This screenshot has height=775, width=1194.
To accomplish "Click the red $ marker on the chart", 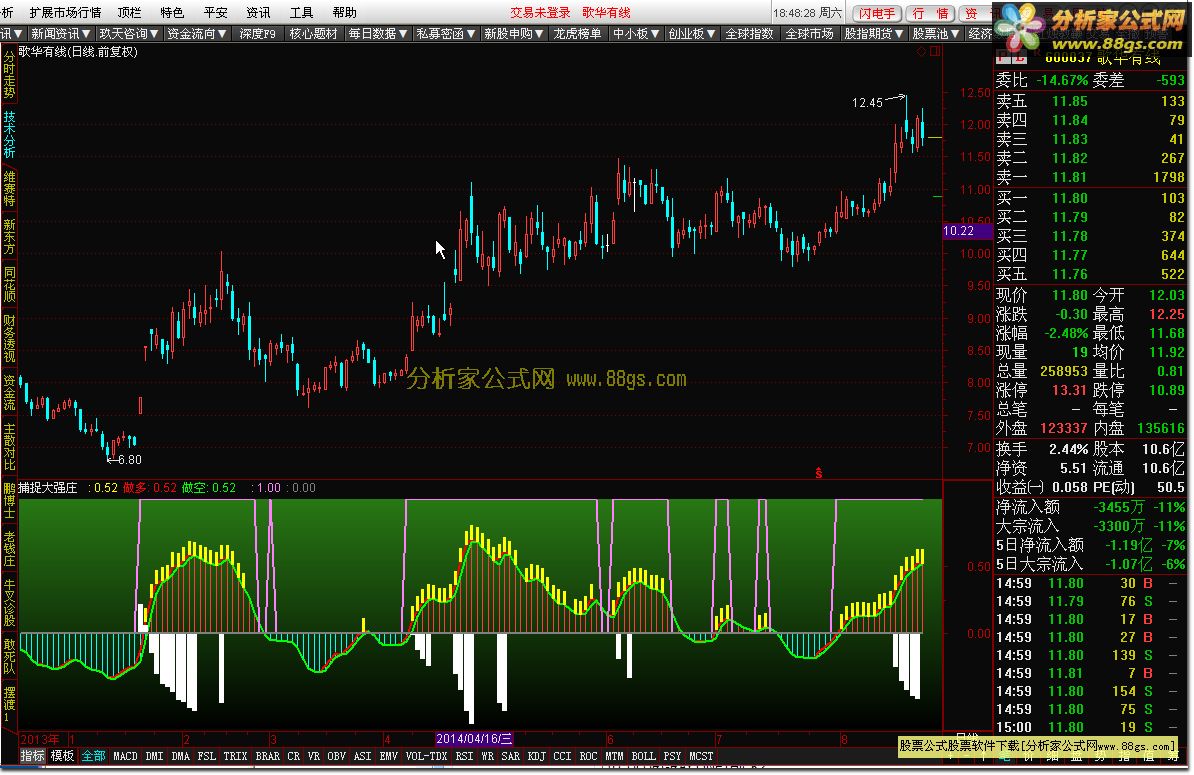I will click(819, 473).
